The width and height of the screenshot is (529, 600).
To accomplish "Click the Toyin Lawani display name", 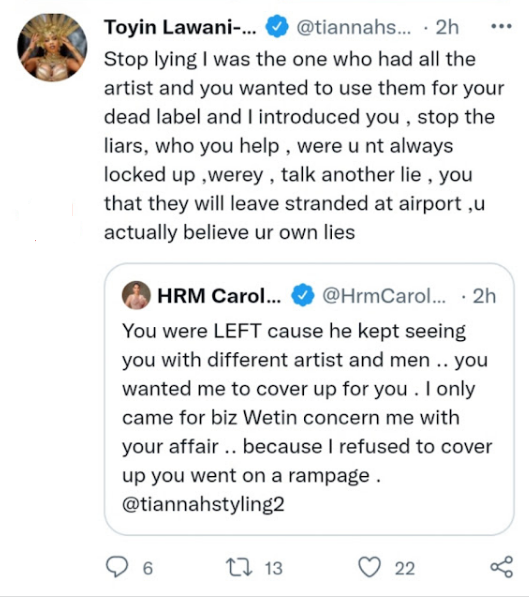I will (x=180, y=27).
